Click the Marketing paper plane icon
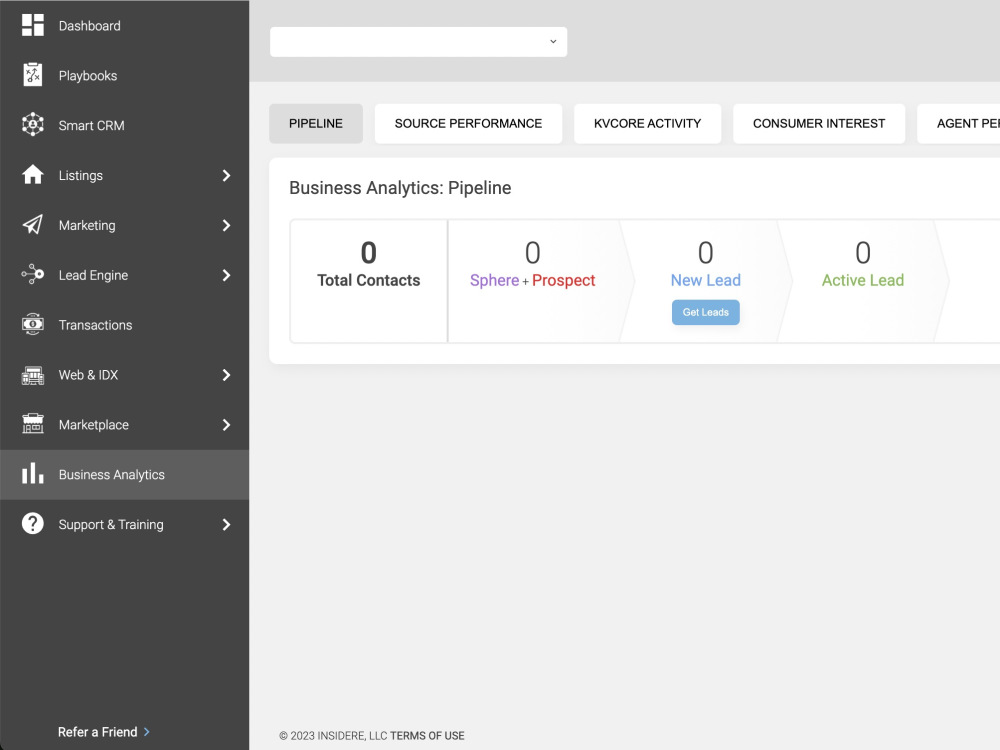 33,224
